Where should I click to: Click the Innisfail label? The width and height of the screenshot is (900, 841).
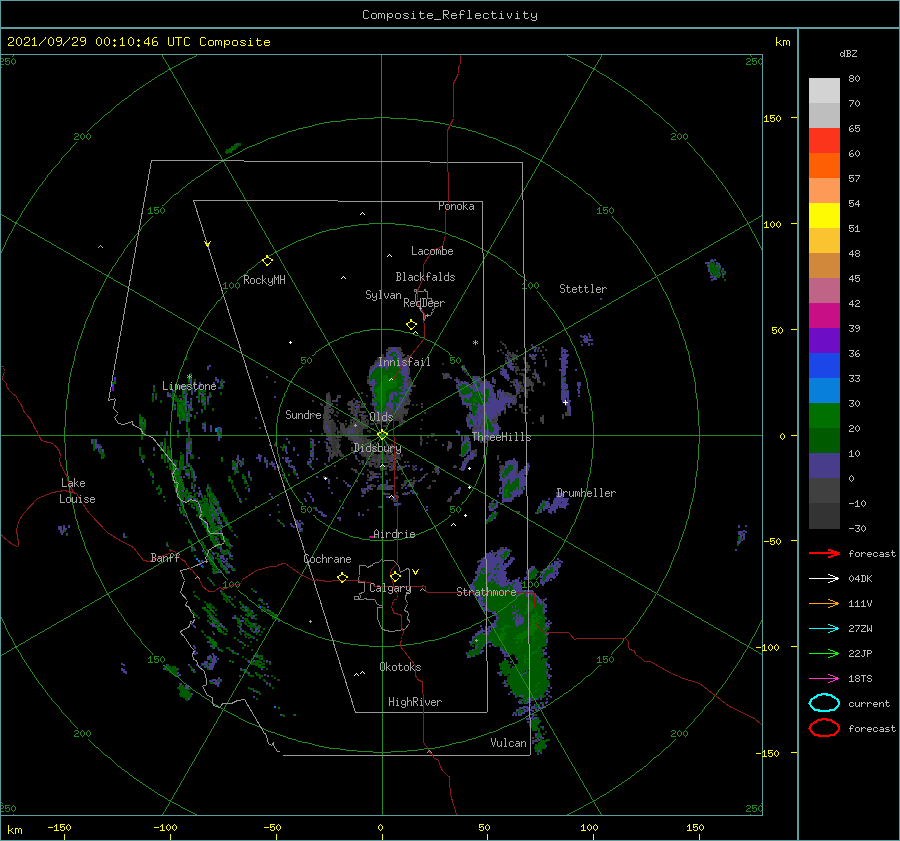click(404, 362)
